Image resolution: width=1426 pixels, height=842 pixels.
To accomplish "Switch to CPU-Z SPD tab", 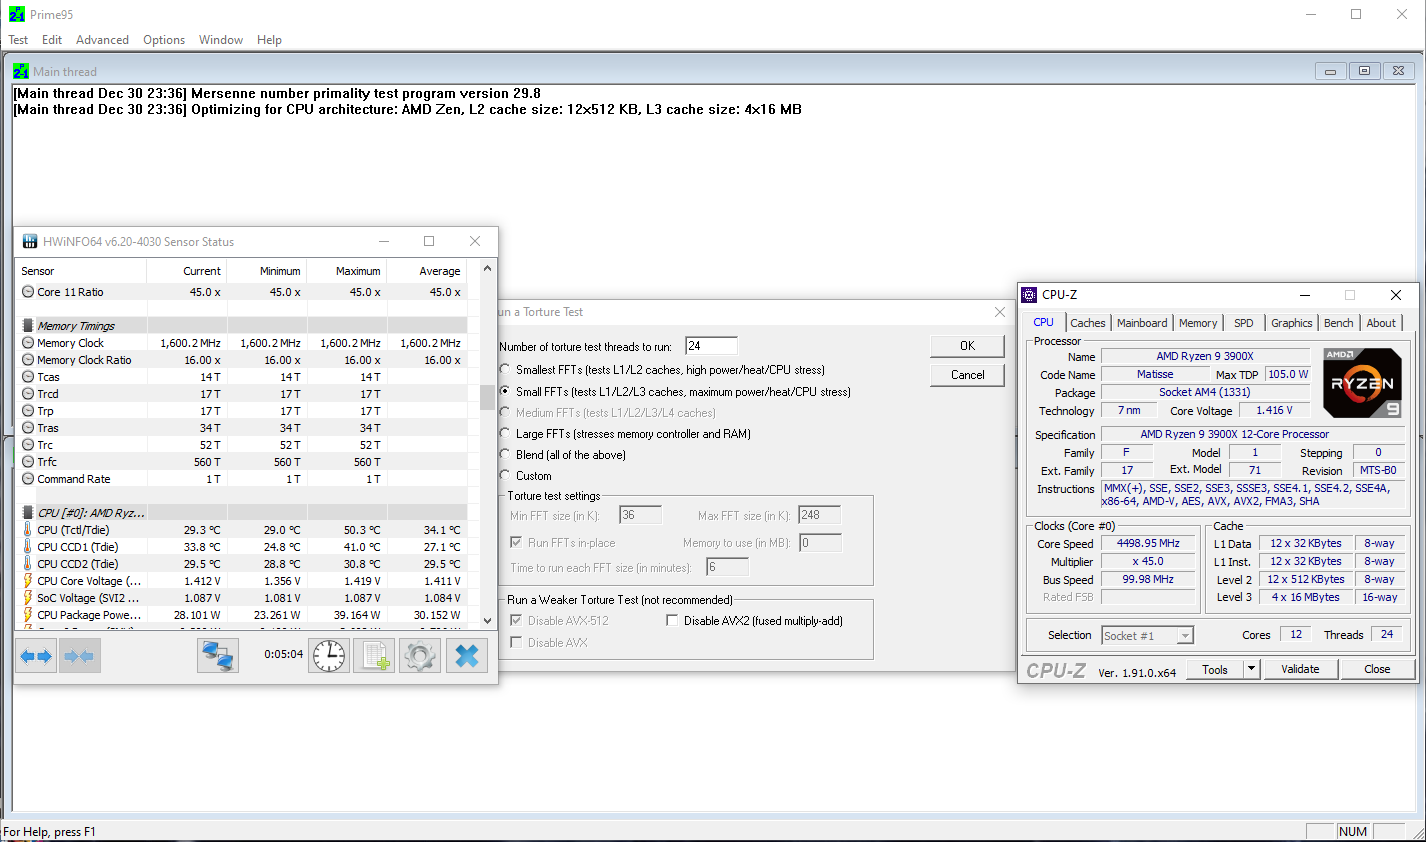I will (1244, 323).
